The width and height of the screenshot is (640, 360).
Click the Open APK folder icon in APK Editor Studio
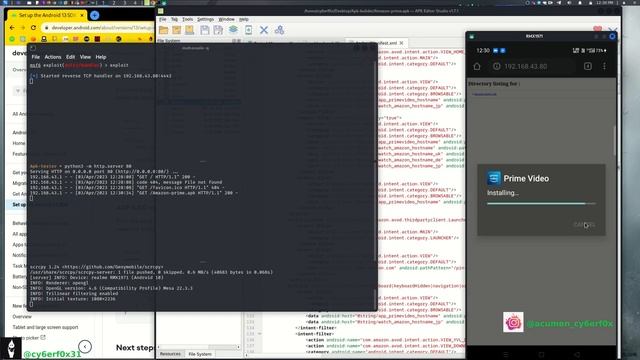click(x=164, y=30)
